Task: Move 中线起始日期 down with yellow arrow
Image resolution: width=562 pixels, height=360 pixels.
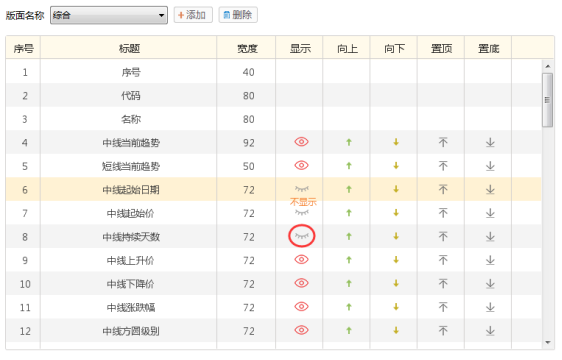Action: pyautogui.click(x=396, y=189)
